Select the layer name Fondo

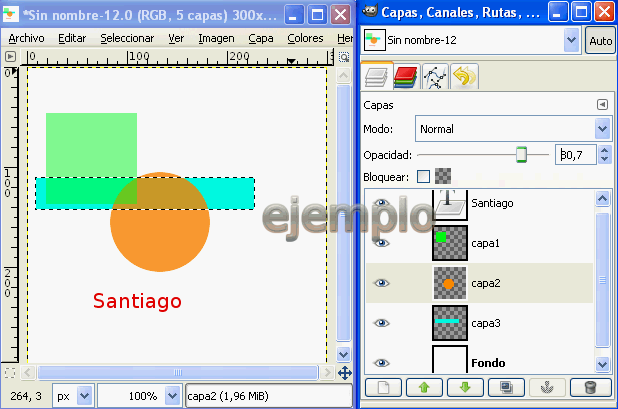[488, 363]
